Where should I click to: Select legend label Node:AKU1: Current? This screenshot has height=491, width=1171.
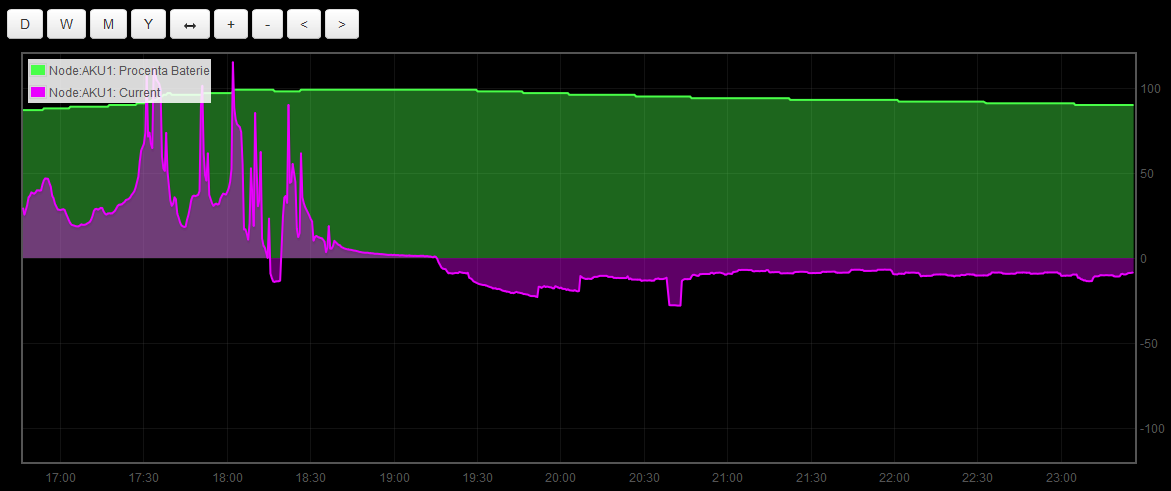click(105, 93)
